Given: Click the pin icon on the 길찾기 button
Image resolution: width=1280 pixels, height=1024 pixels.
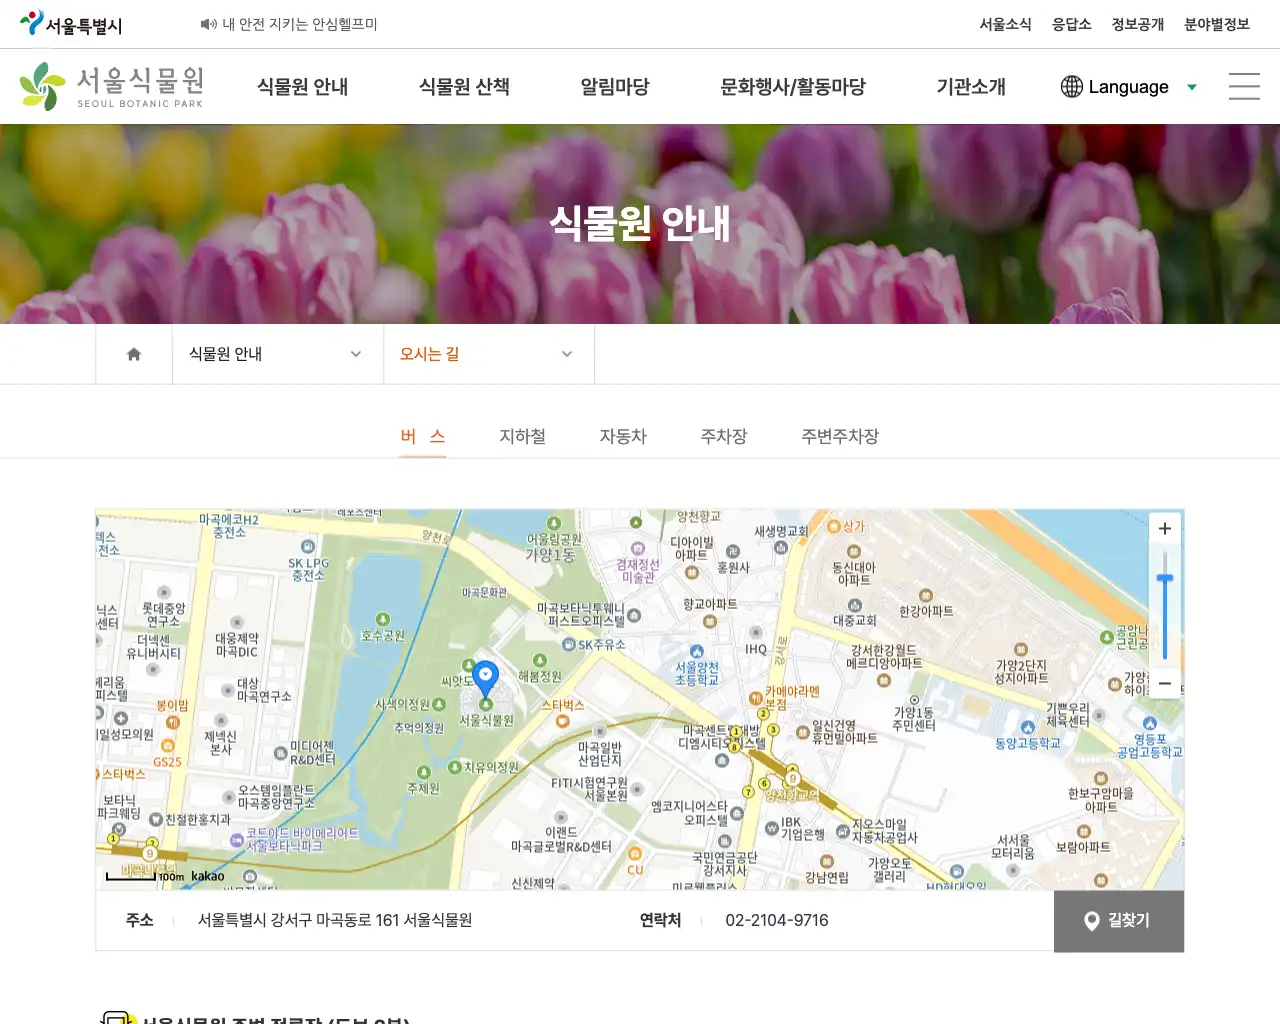Looking at the screenshot, I should click(x=1091, y=921).
